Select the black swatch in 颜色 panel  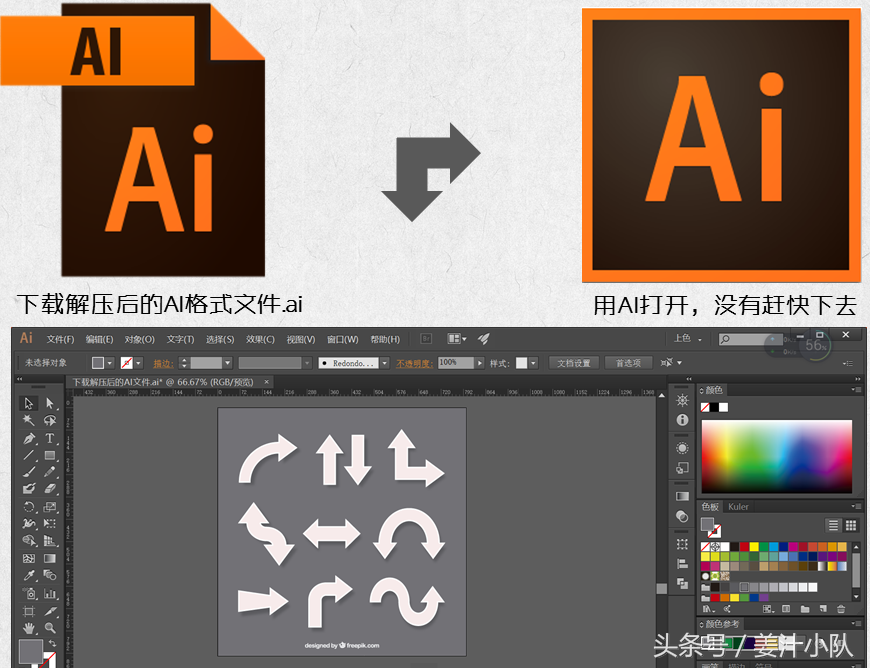[x=714, y=407]
